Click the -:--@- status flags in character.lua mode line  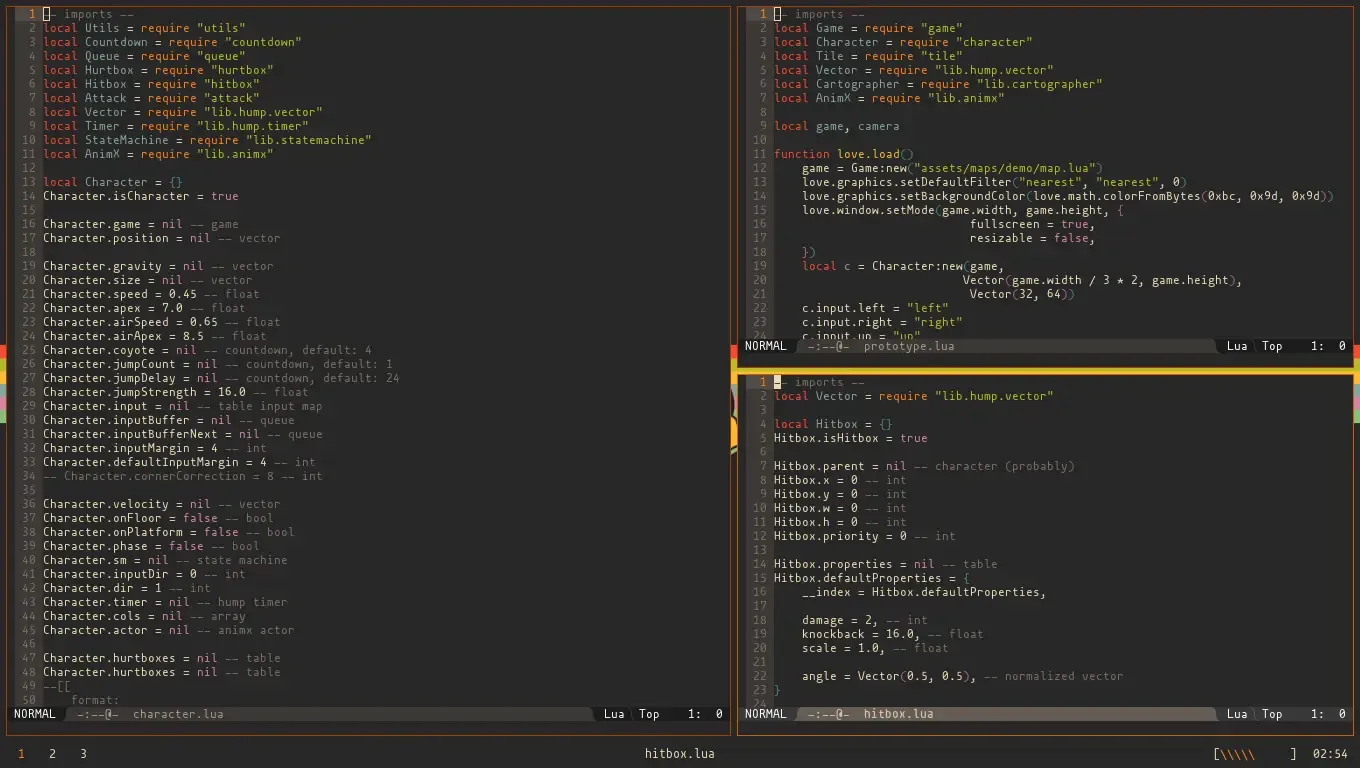98,714
